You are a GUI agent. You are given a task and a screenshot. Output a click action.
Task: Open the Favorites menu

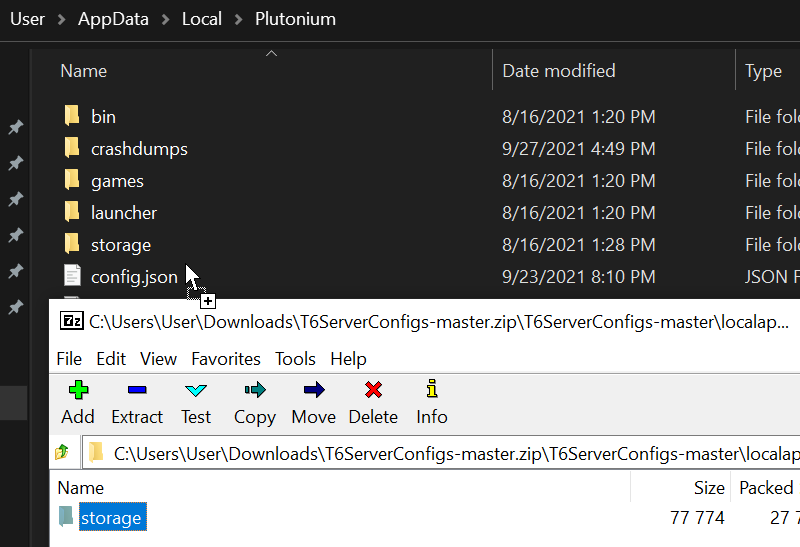225,358
